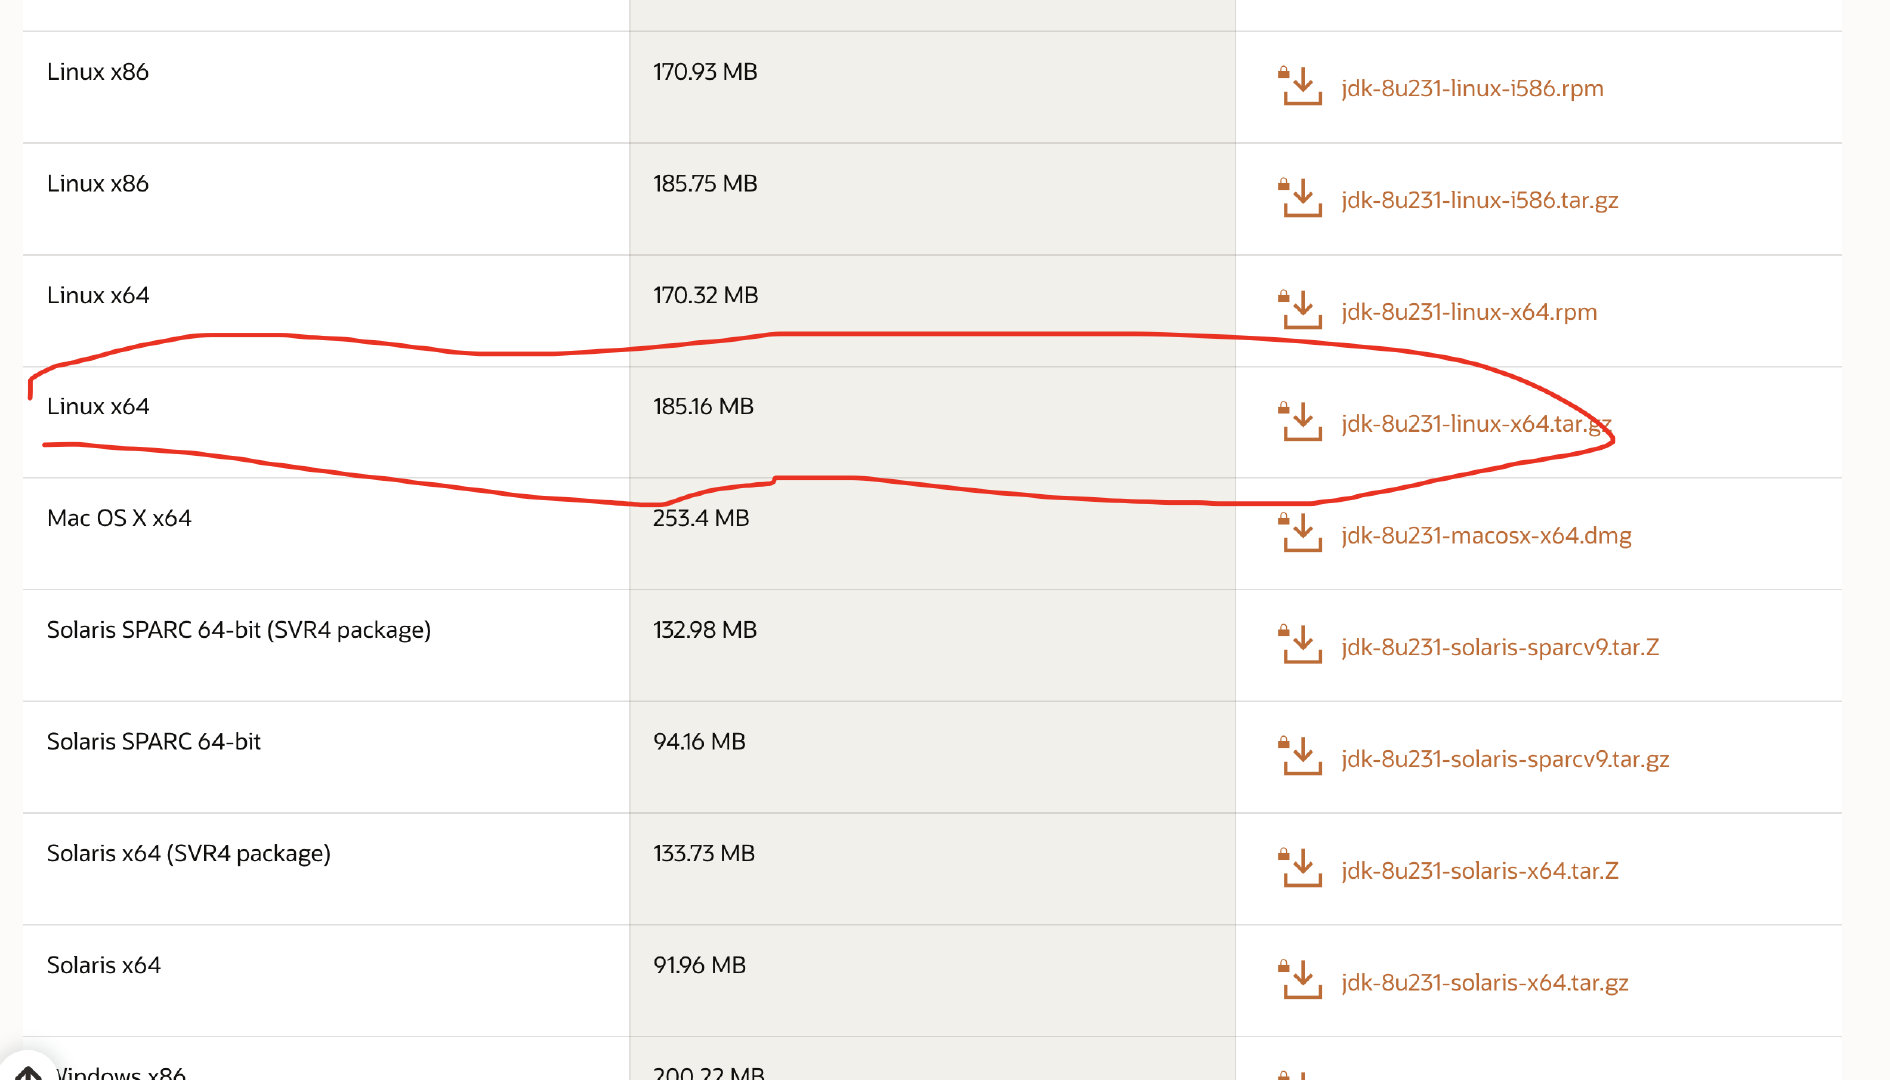The image size is (1890, 1080).
Task: Click Linux x64 label beside 170.32 MB
Action: pos(98,295)
